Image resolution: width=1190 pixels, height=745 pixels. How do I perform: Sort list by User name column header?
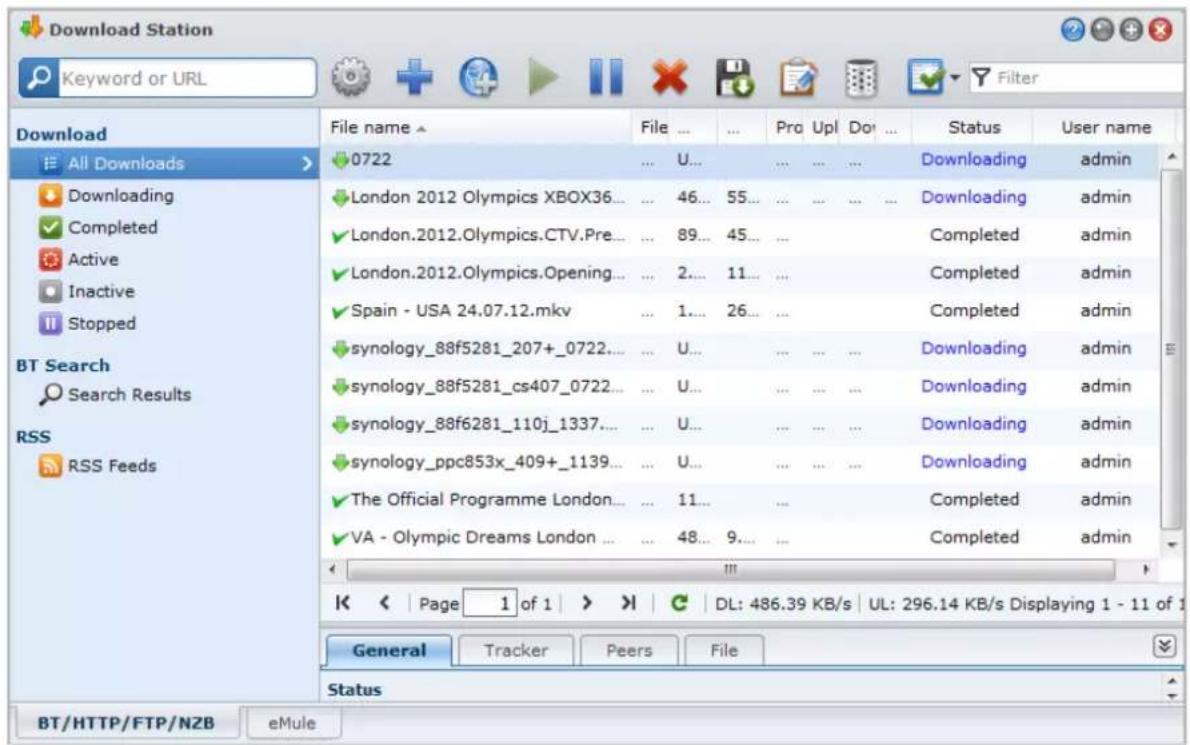pos(1105,127)
